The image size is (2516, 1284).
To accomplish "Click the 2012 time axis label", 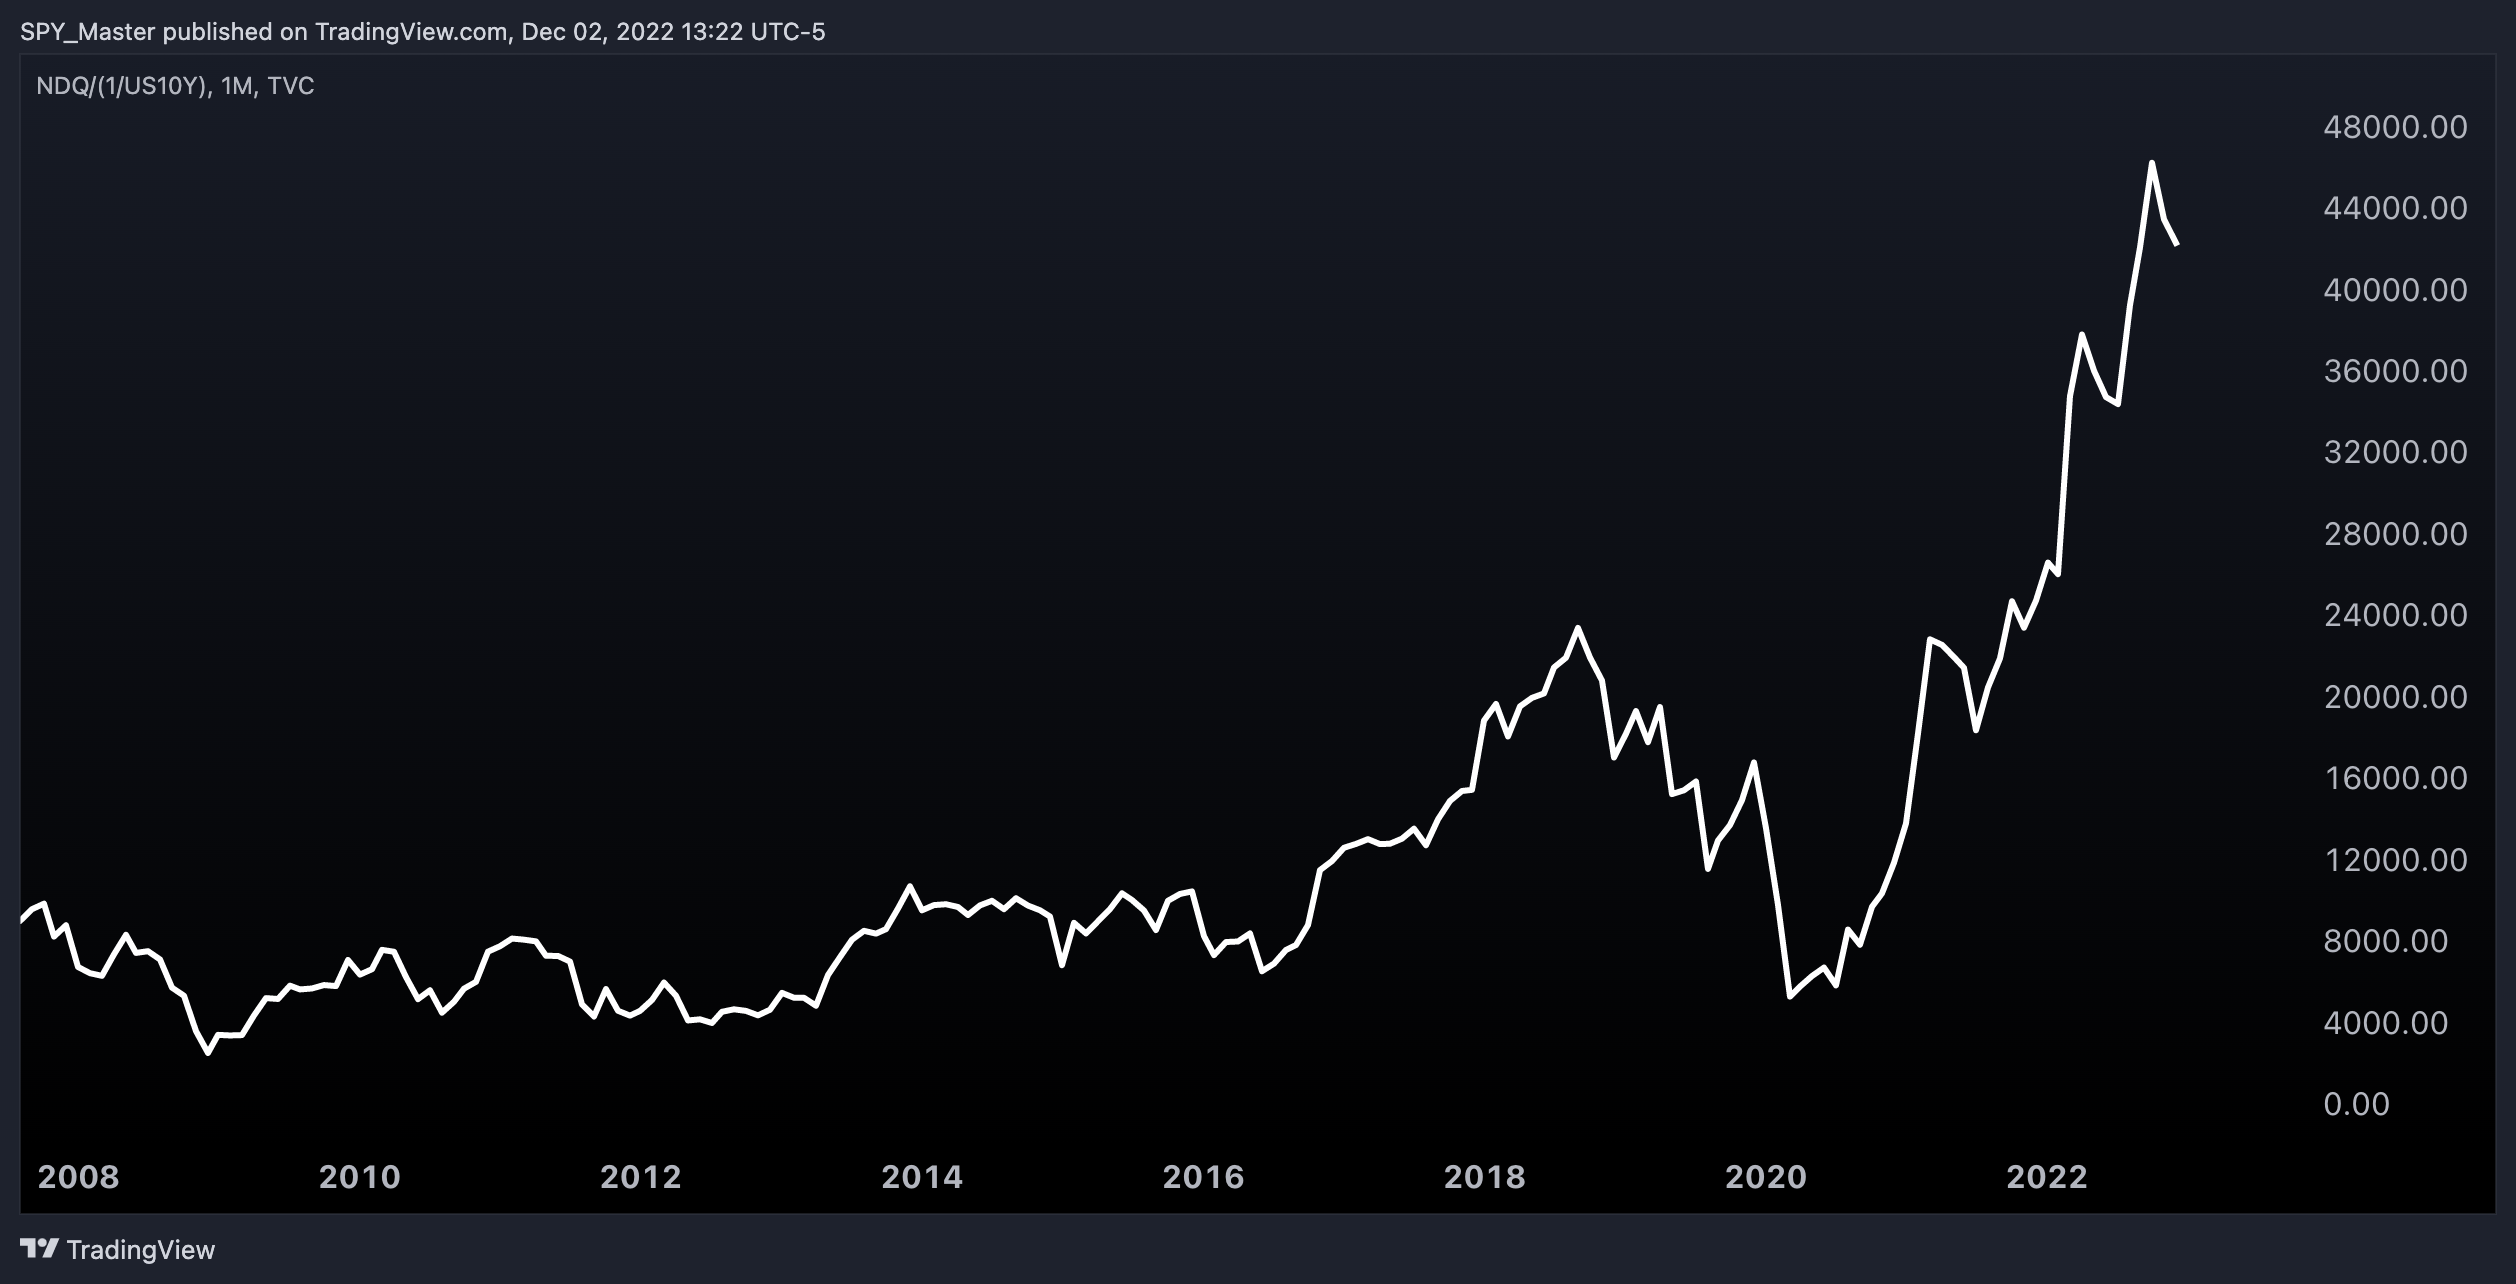I will 640,1177.
